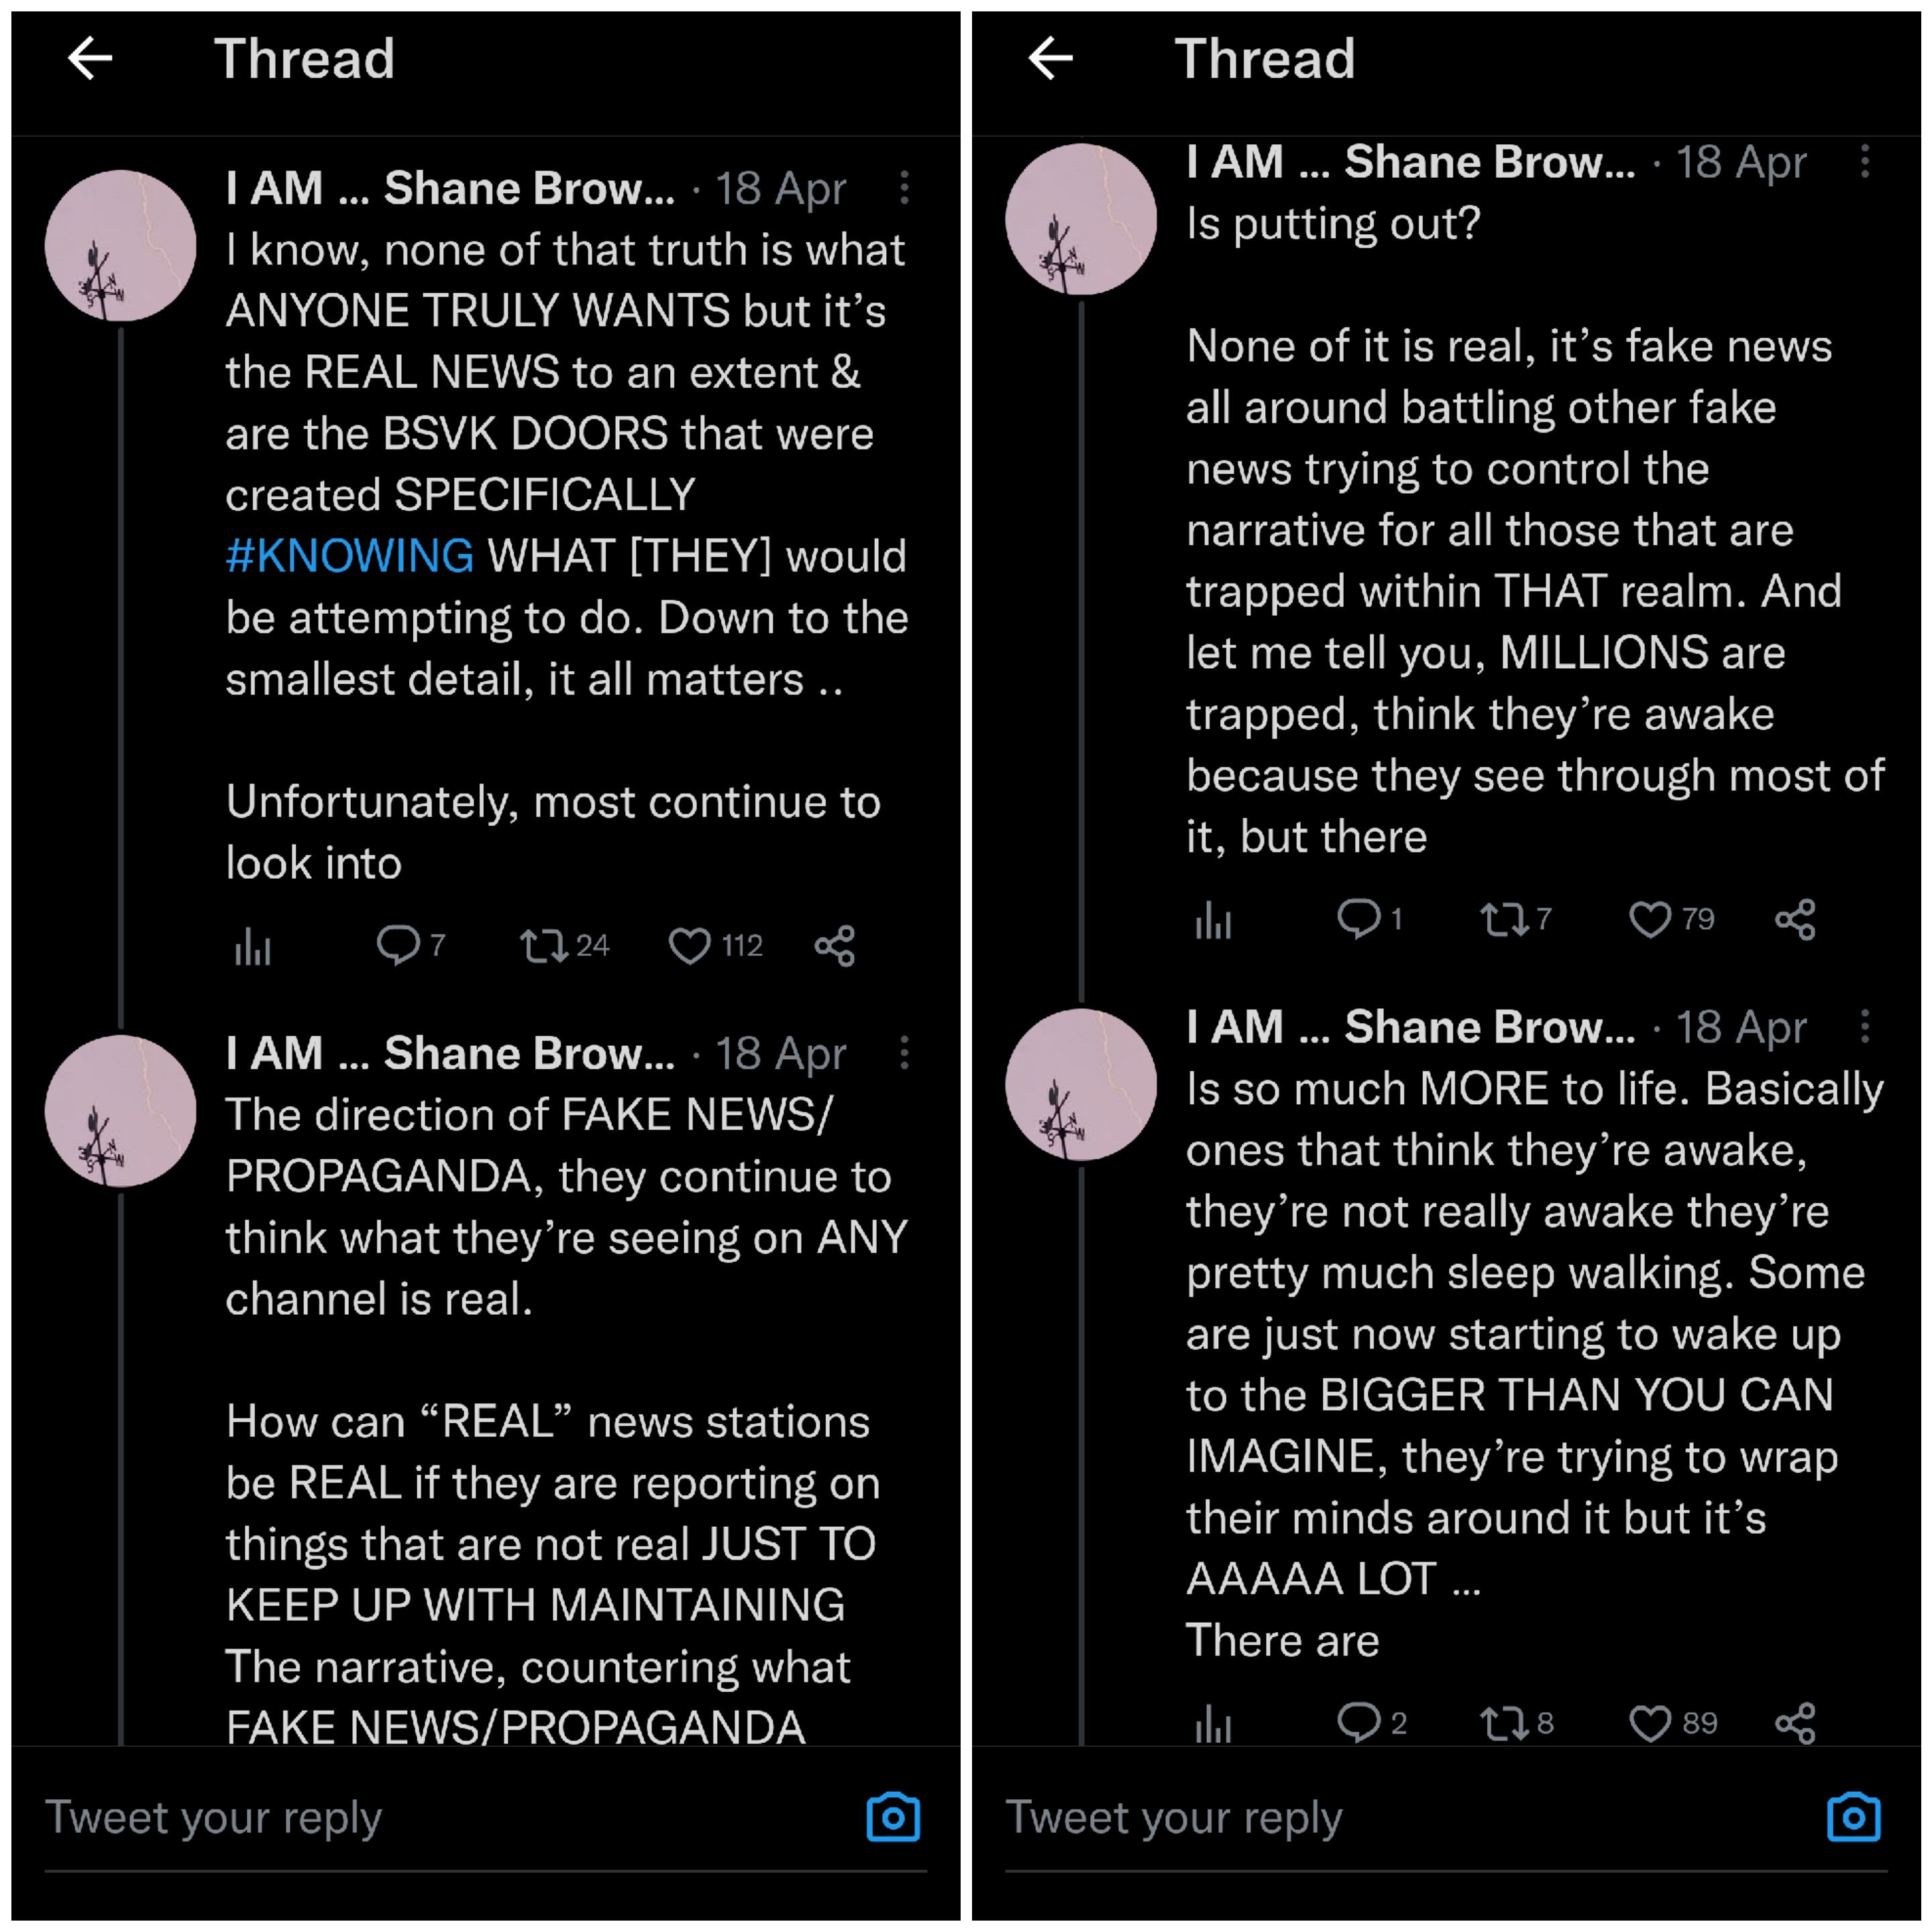
Task: Attach a photo using the right panel camera icon
Action: [x=1853, y=1817]
